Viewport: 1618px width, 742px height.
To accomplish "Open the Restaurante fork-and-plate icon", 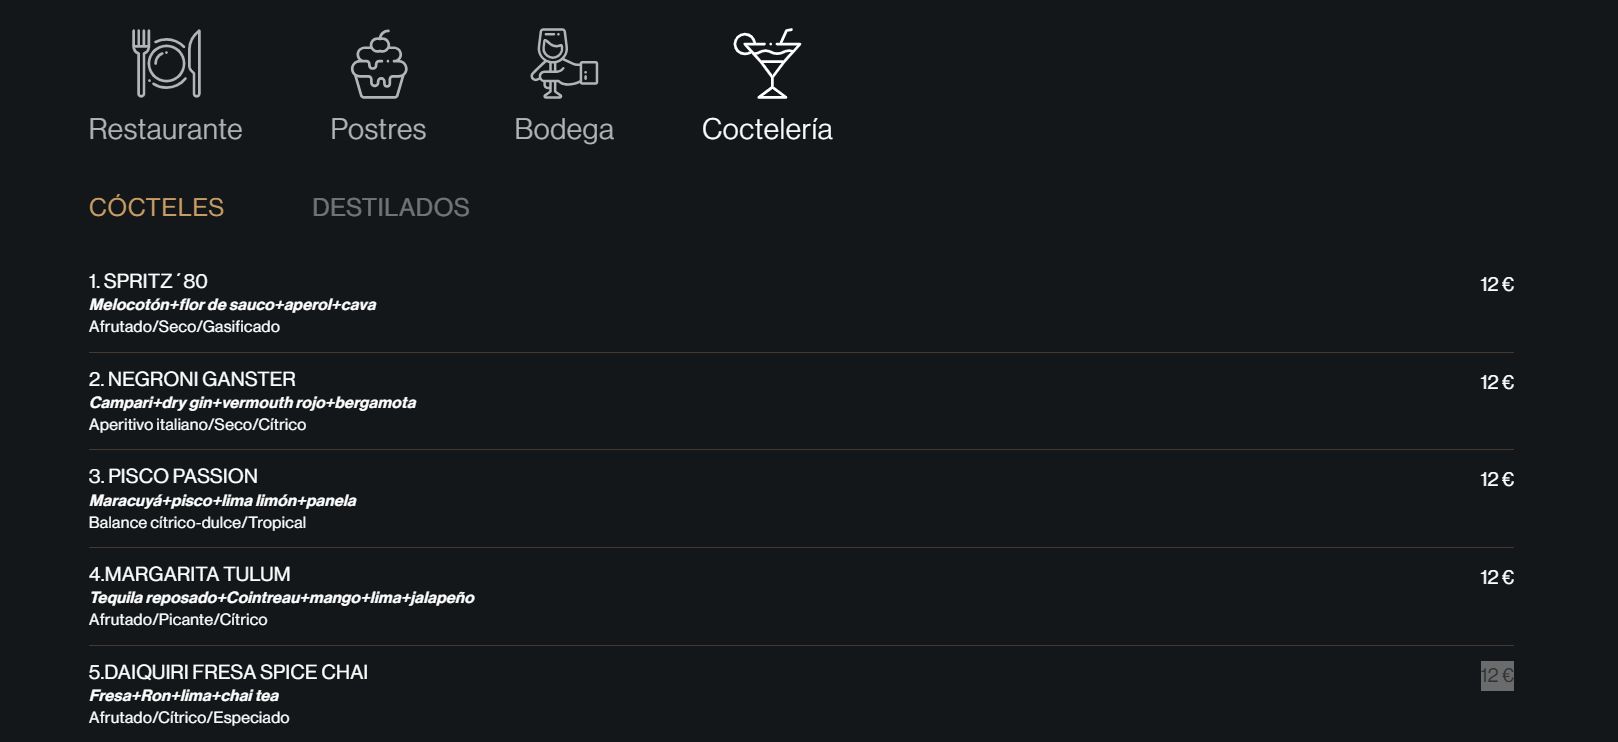I will [x=167, y=63].
